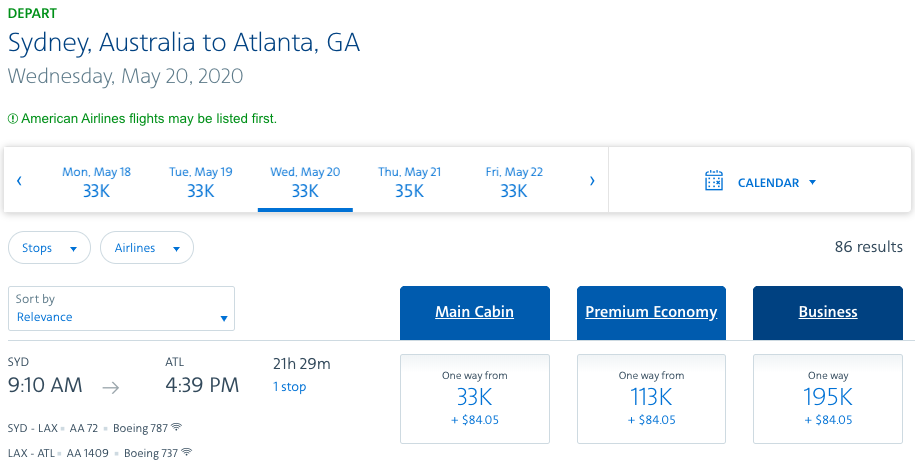Viewport: 915px width, 467px height.
Task: Expand the Calendar dropdown arrow
Action: [812, 183]
